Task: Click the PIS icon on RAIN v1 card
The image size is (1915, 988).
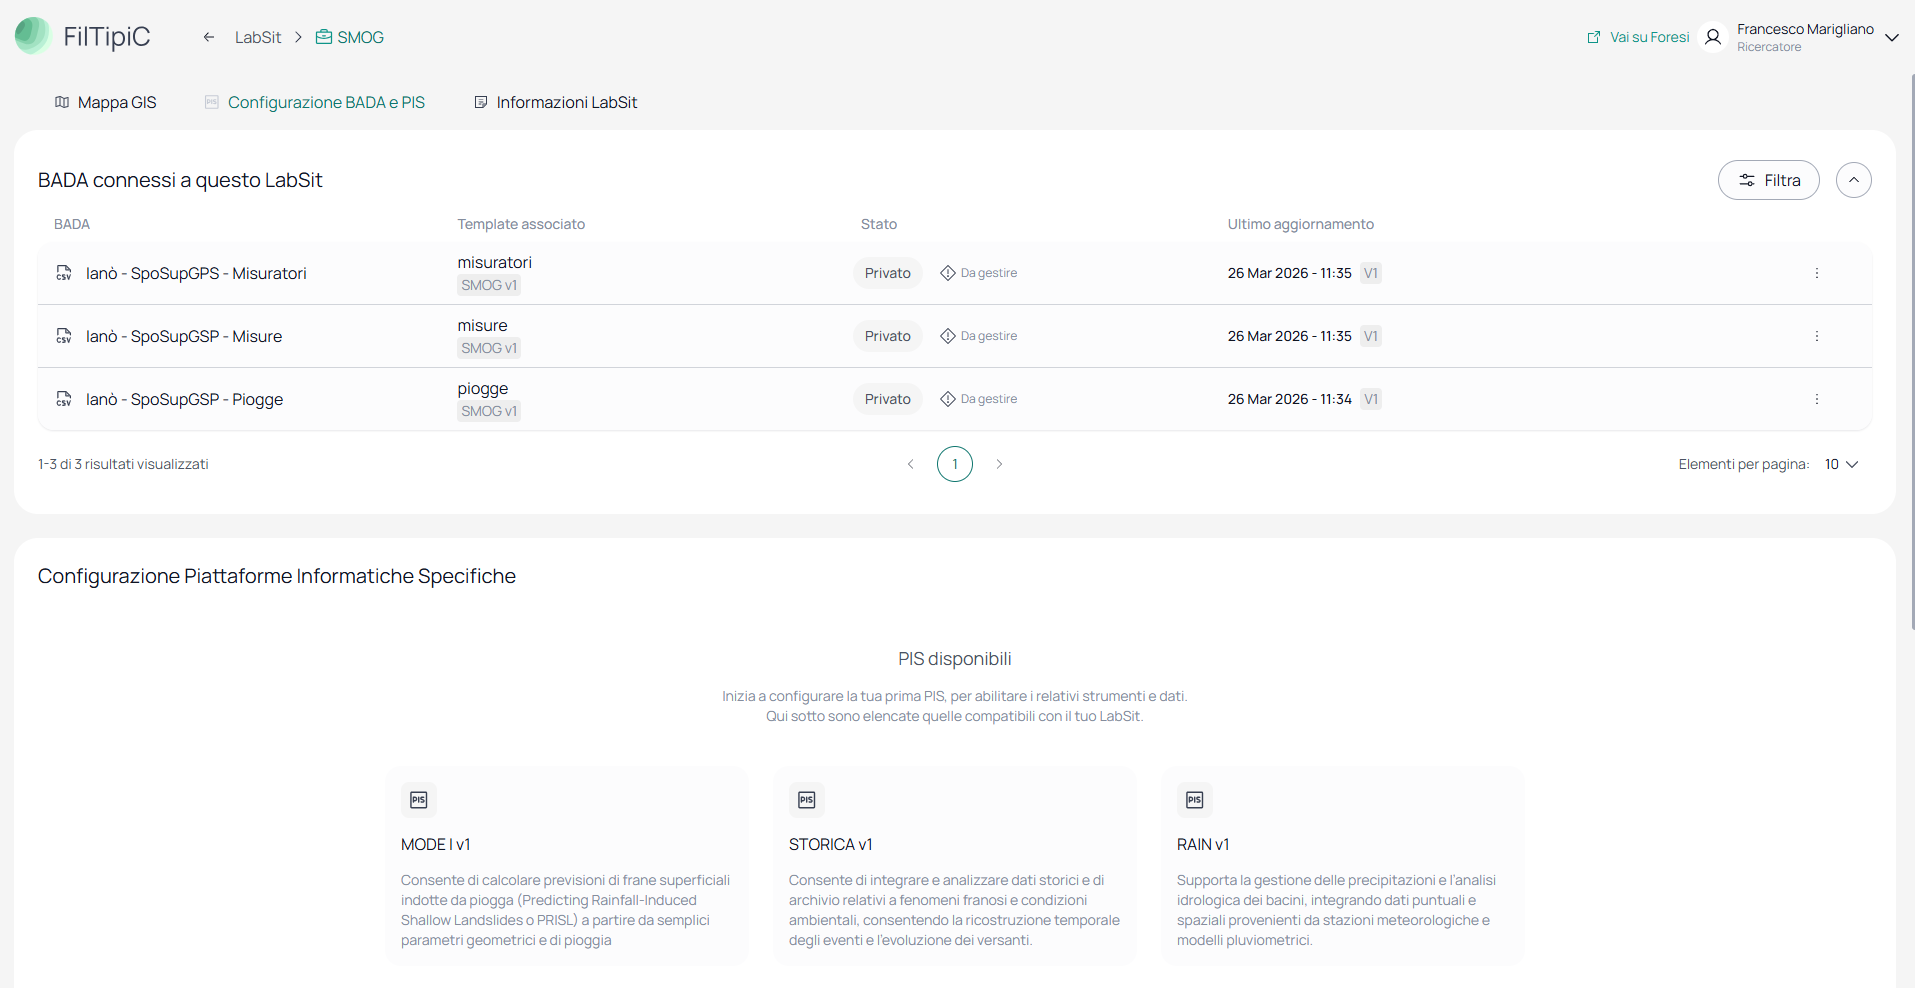Action: coord(1195,800)
